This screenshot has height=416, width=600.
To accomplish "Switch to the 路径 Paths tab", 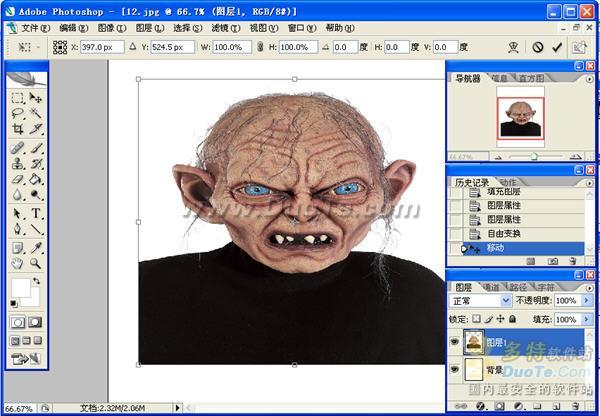I will click(518, 287).
